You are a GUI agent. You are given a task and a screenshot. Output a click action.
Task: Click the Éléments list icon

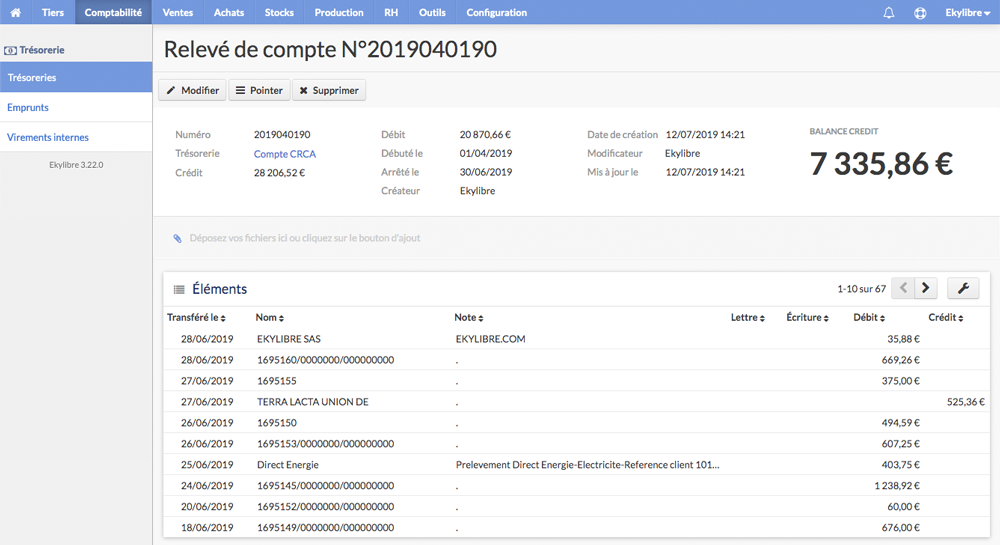179,289
